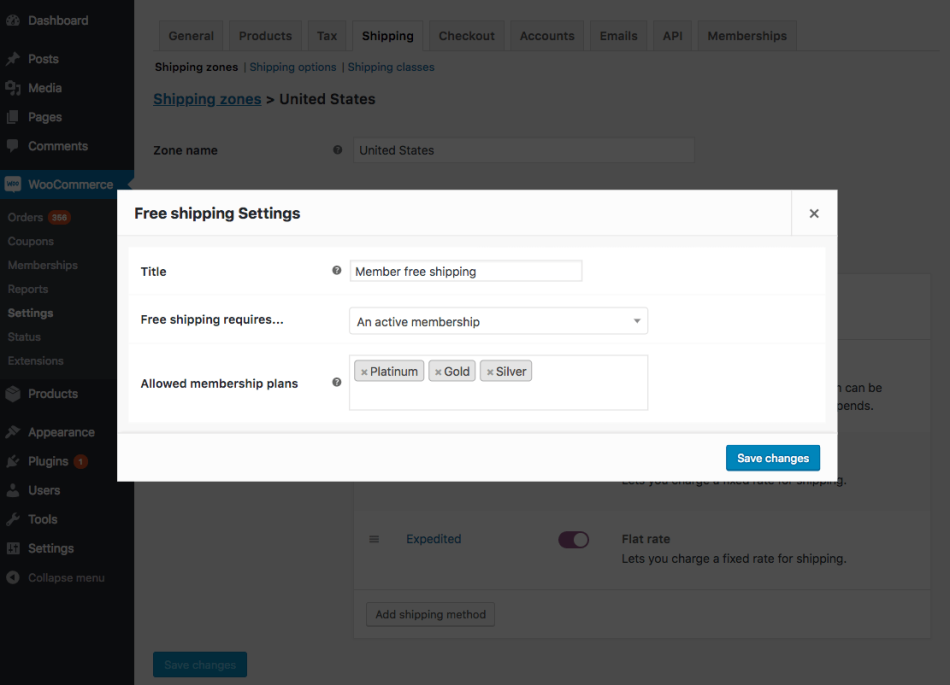The width and height of the screenshot is (950, 685).
Task: Remove the Gold membership plan tag
Action: tap(437, 371)
